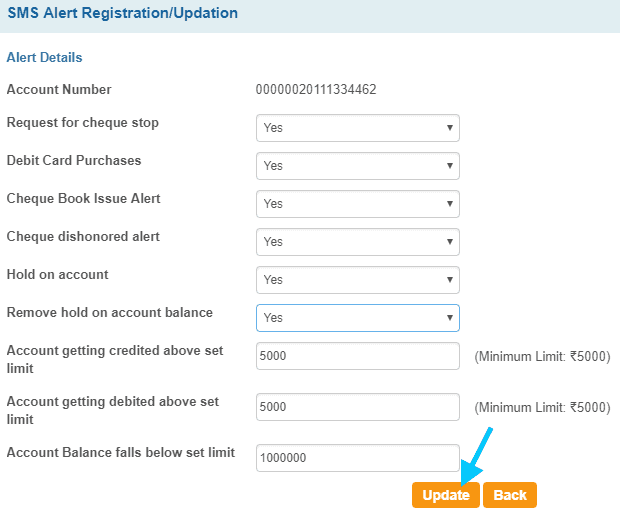Focus the debited above set limit field
Image resolution: width=620 pixels, height=522 pixels.
click(357, 407)
